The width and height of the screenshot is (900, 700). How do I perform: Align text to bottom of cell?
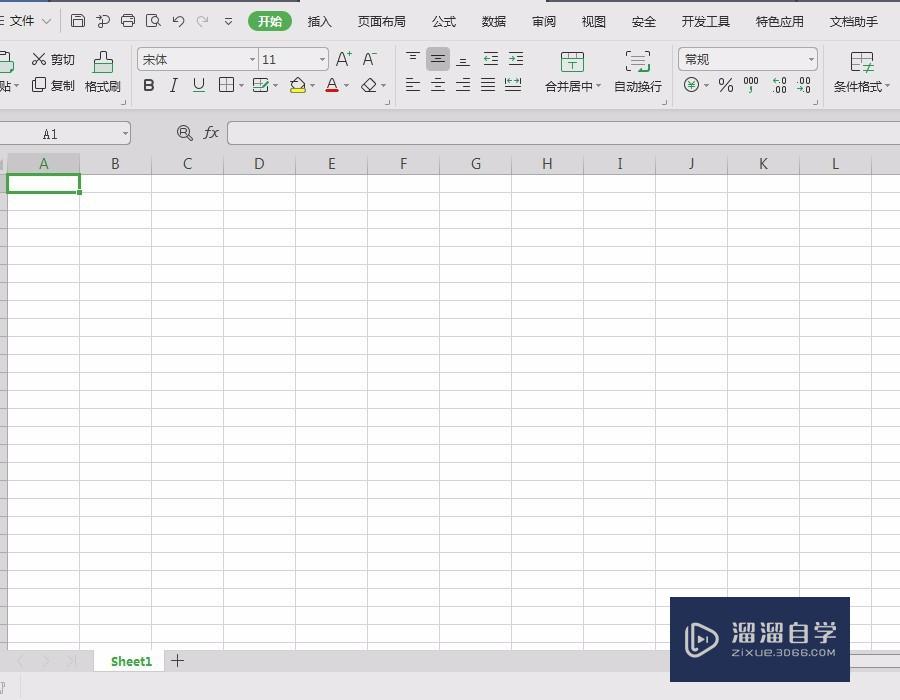(463, 59)
